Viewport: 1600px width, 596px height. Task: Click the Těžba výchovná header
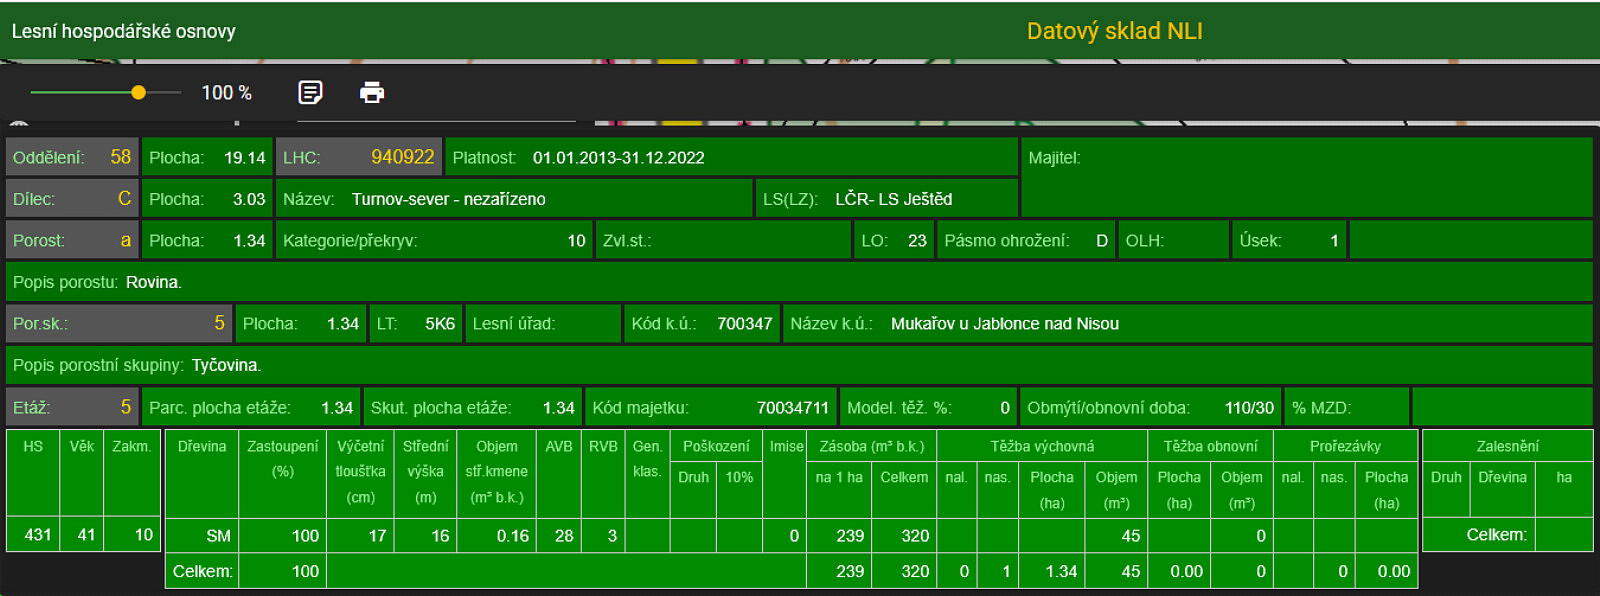click(1042, 446)
